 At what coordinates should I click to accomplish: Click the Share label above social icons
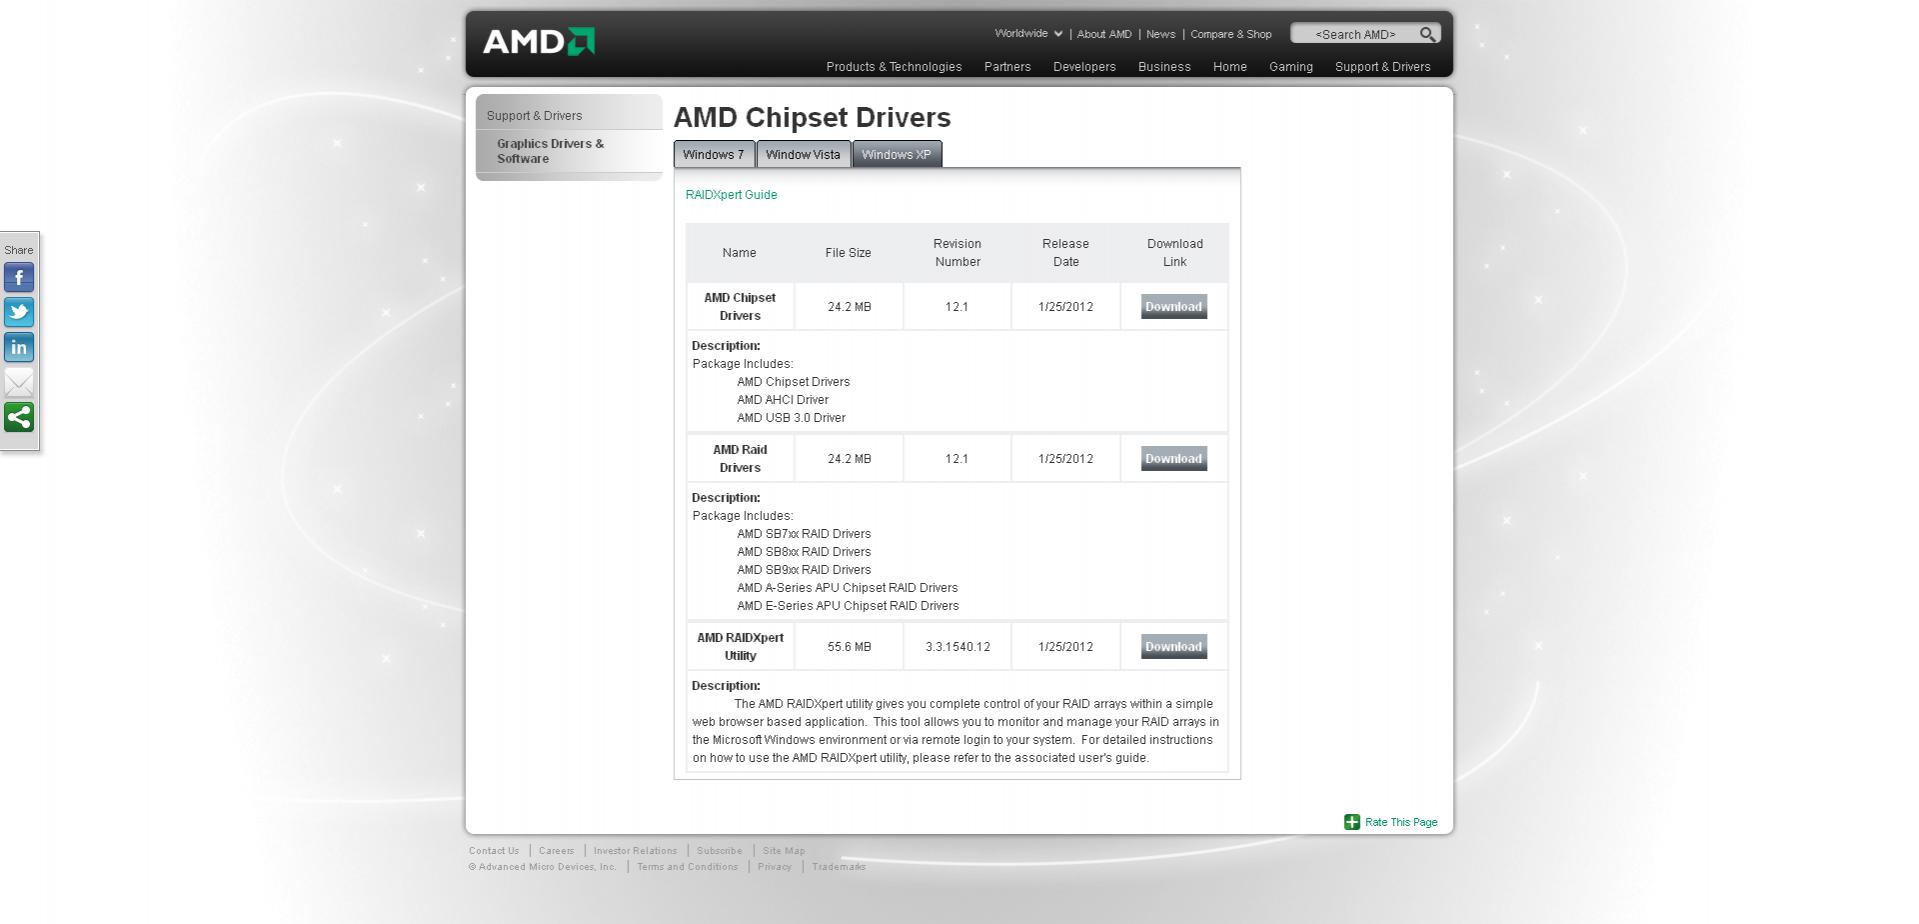click(19, 250)
